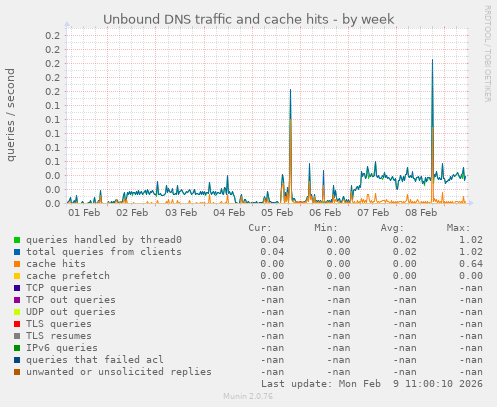Click the 'TCP out queries' legend label
The image size is (497, 407).
[71, 300]
